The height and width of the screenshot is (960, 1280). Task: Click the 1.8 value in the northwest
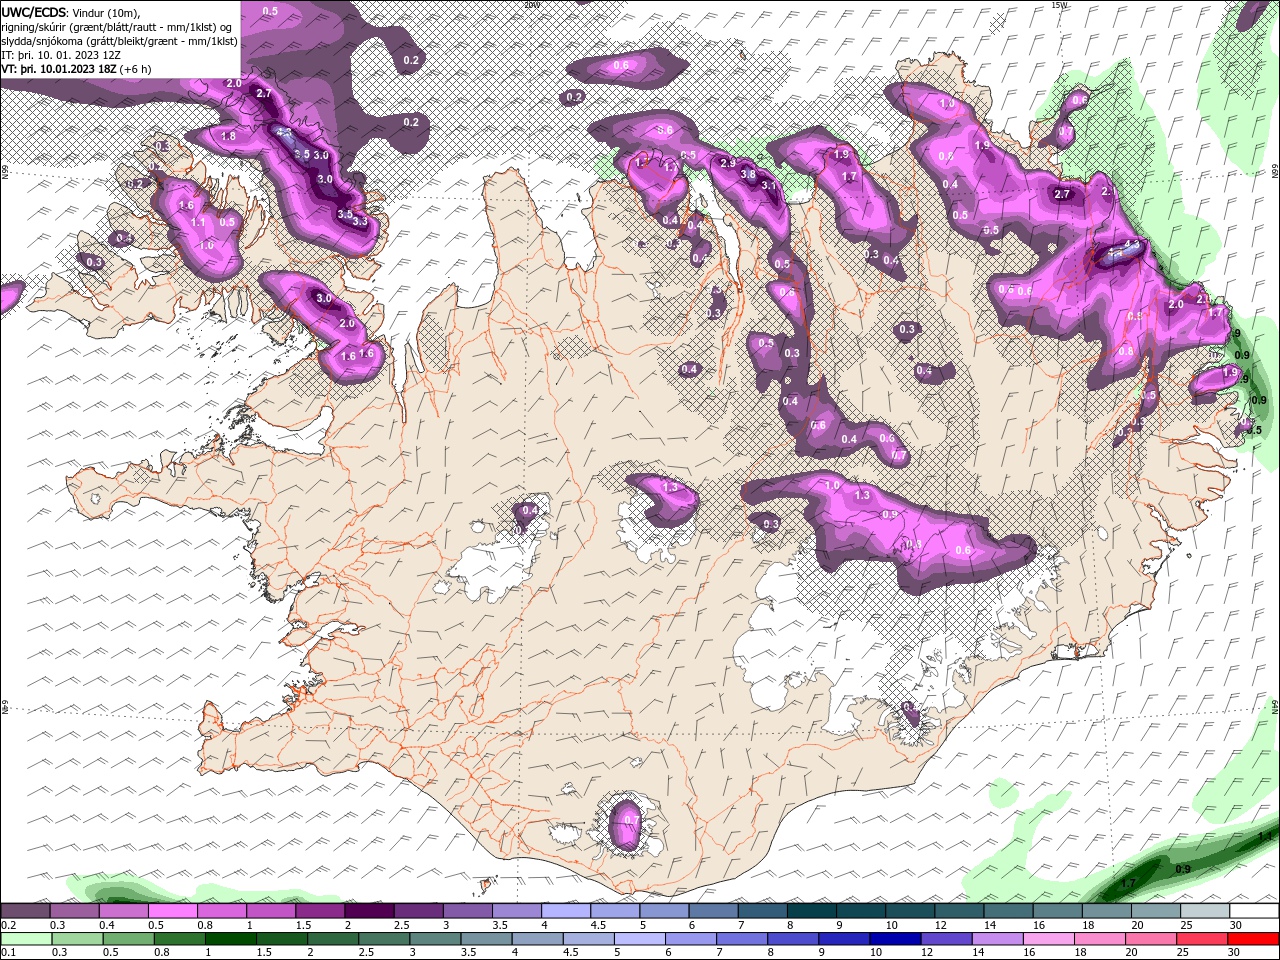(228, 136)
